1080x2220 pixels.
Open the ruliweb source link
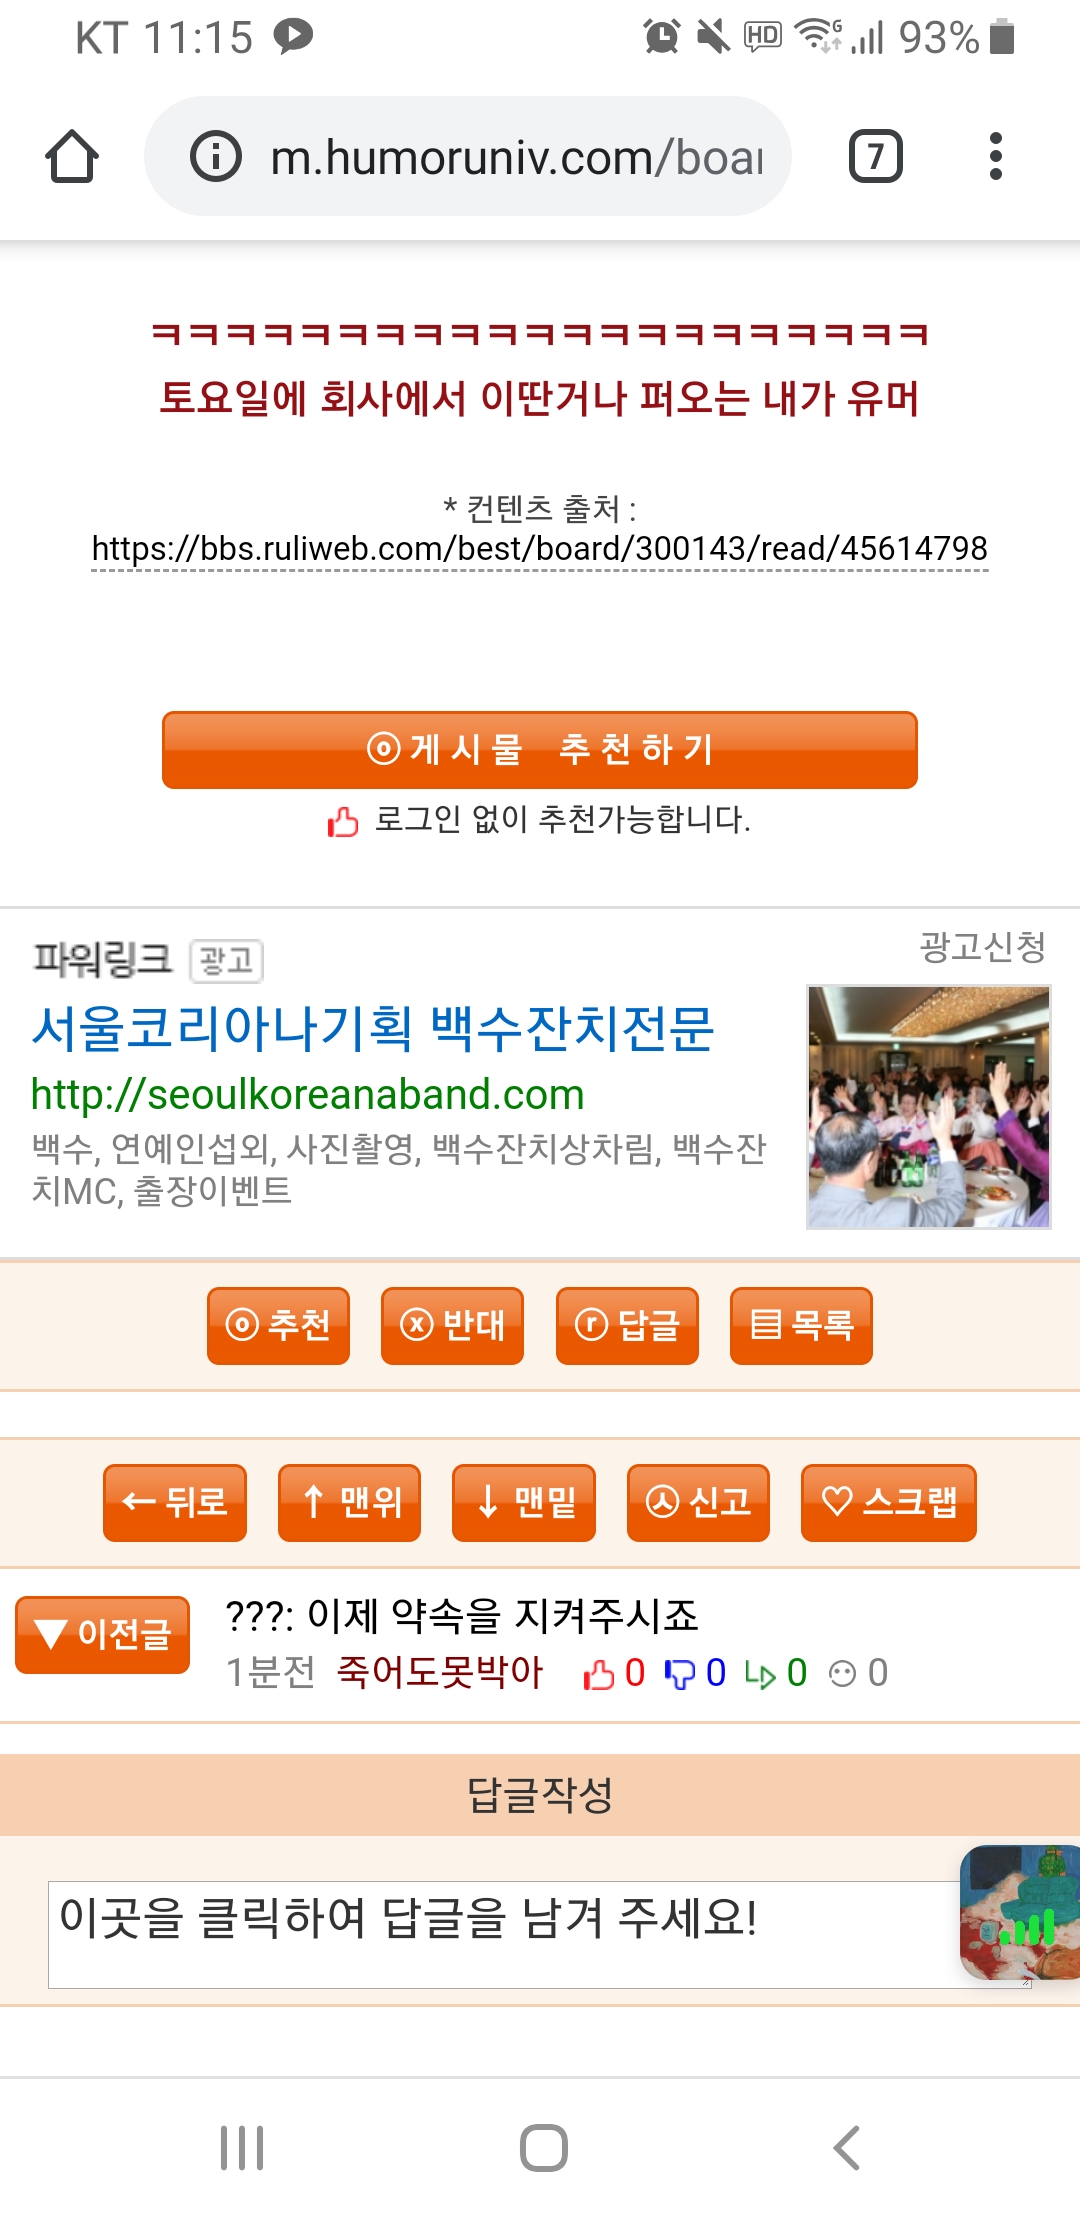pos(540,549)
